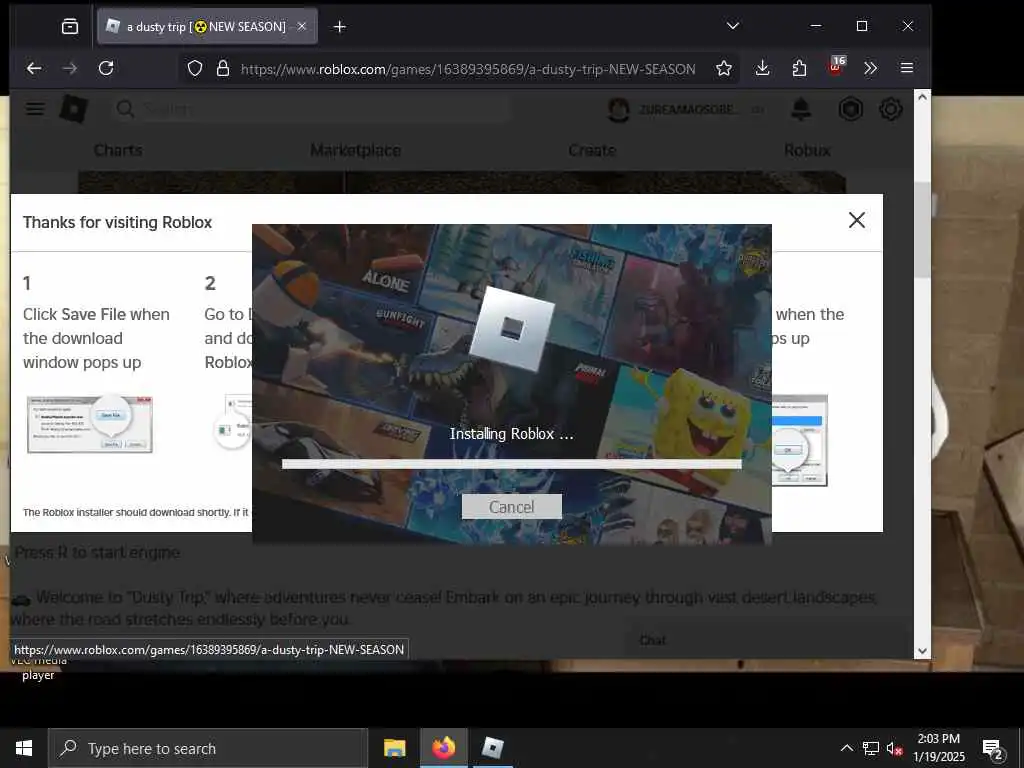Close the a dusty trip tab
This screenshot has width=1024, height=768.
click(x=302, y=26)
